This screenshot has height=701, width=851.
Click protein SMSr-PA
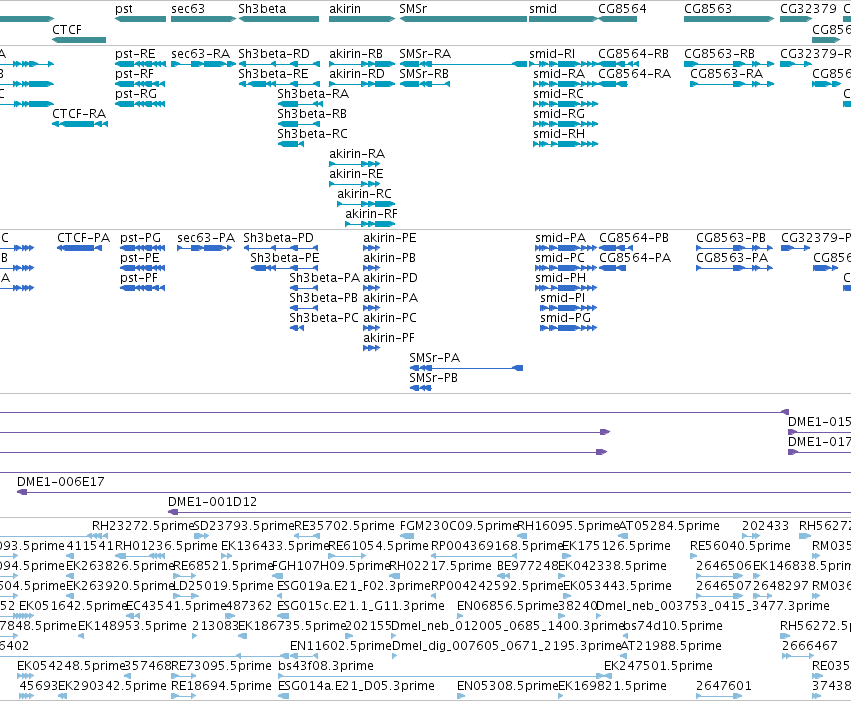466,368
